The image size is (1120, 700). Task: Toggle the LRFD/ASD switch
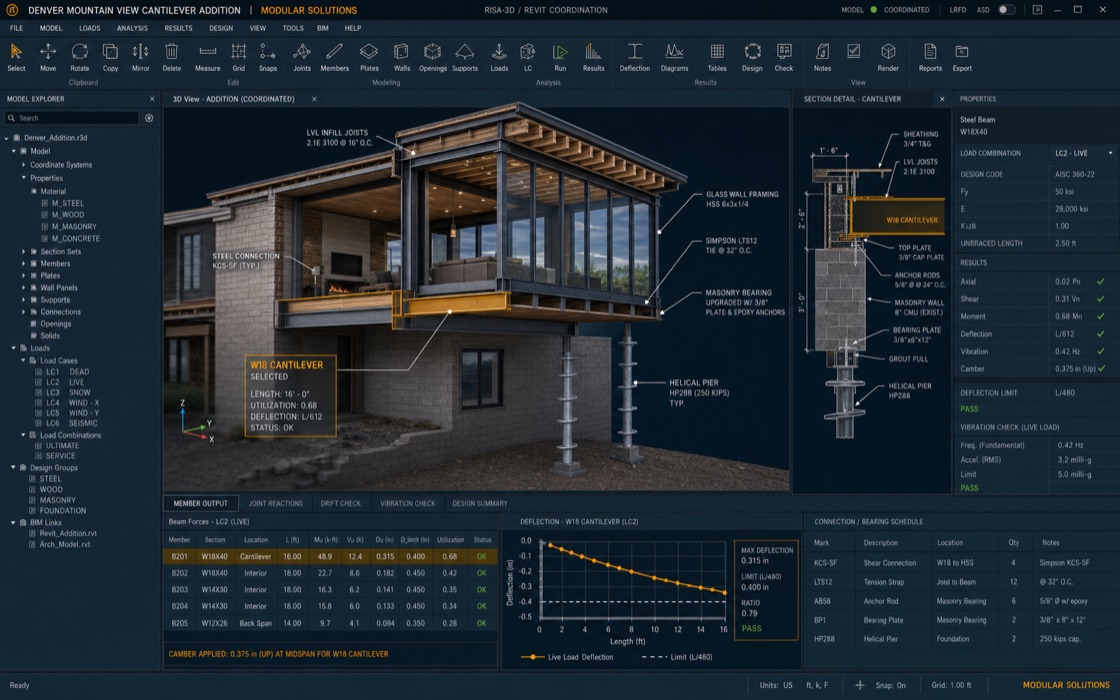[1006, 10]
